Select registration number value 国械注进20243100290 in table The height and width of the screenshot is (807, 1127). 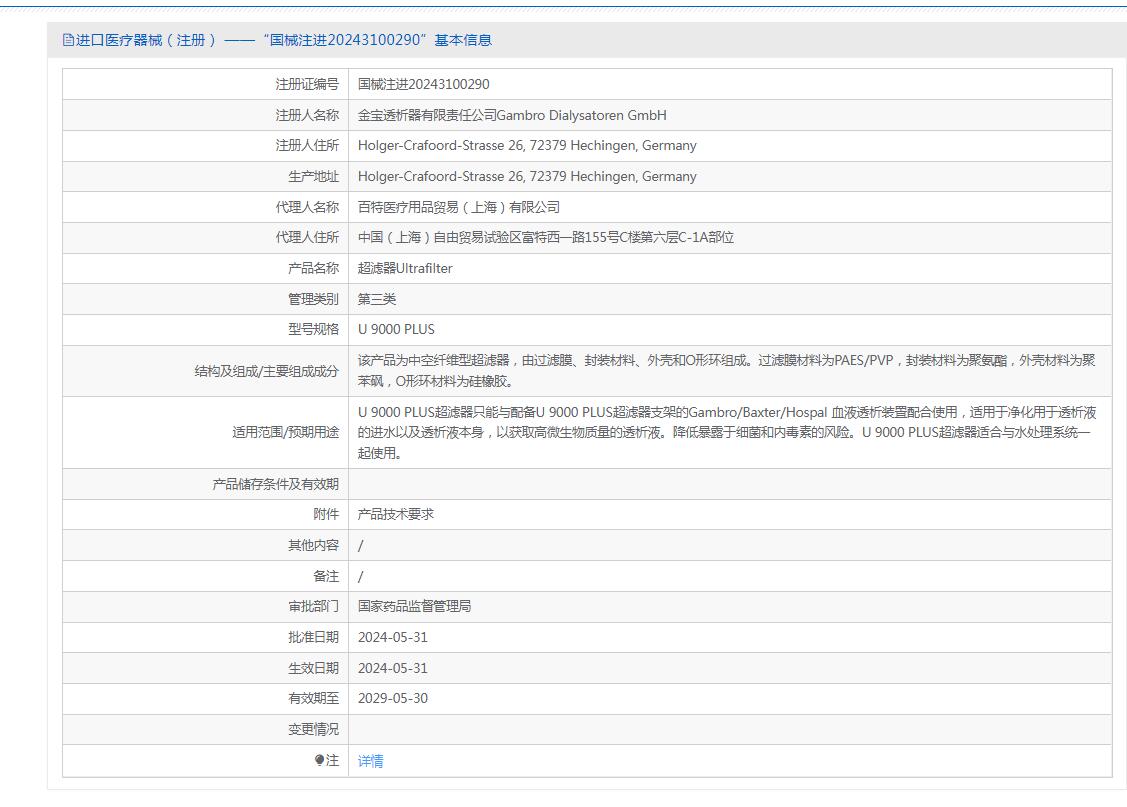[x=424, y=84]
